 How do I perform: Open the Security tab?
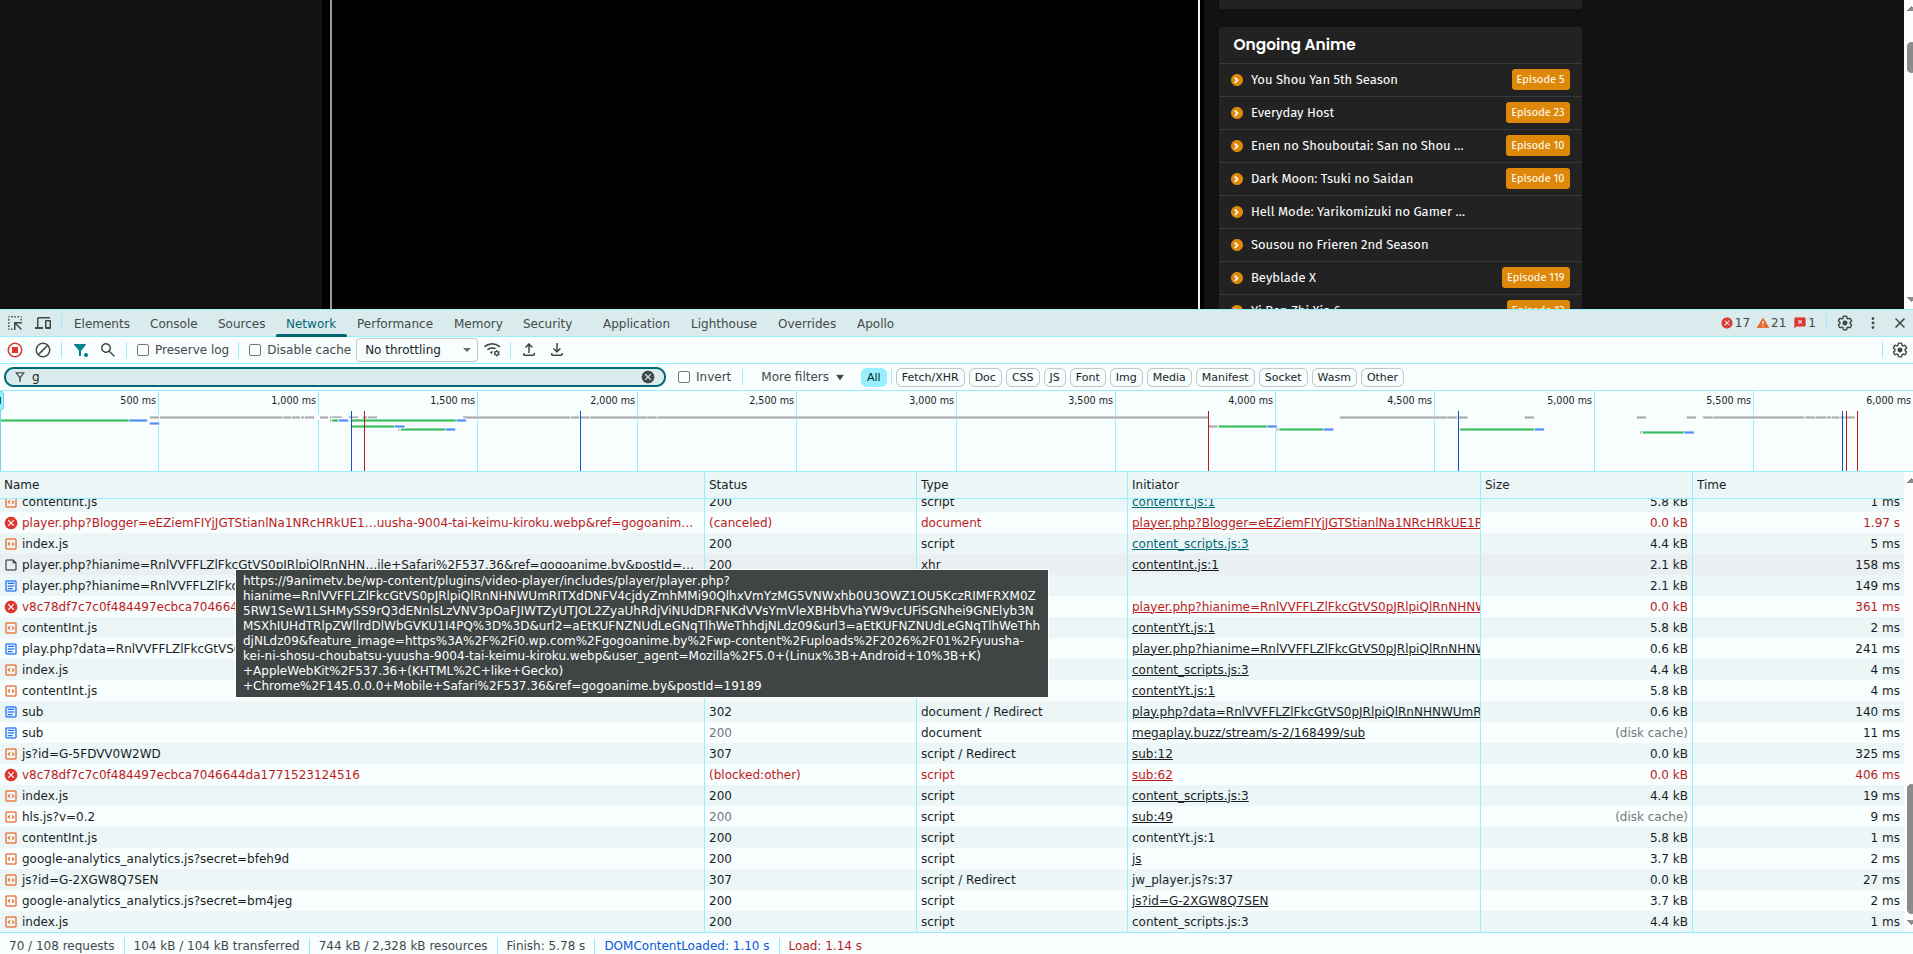[x=547, y=324]
